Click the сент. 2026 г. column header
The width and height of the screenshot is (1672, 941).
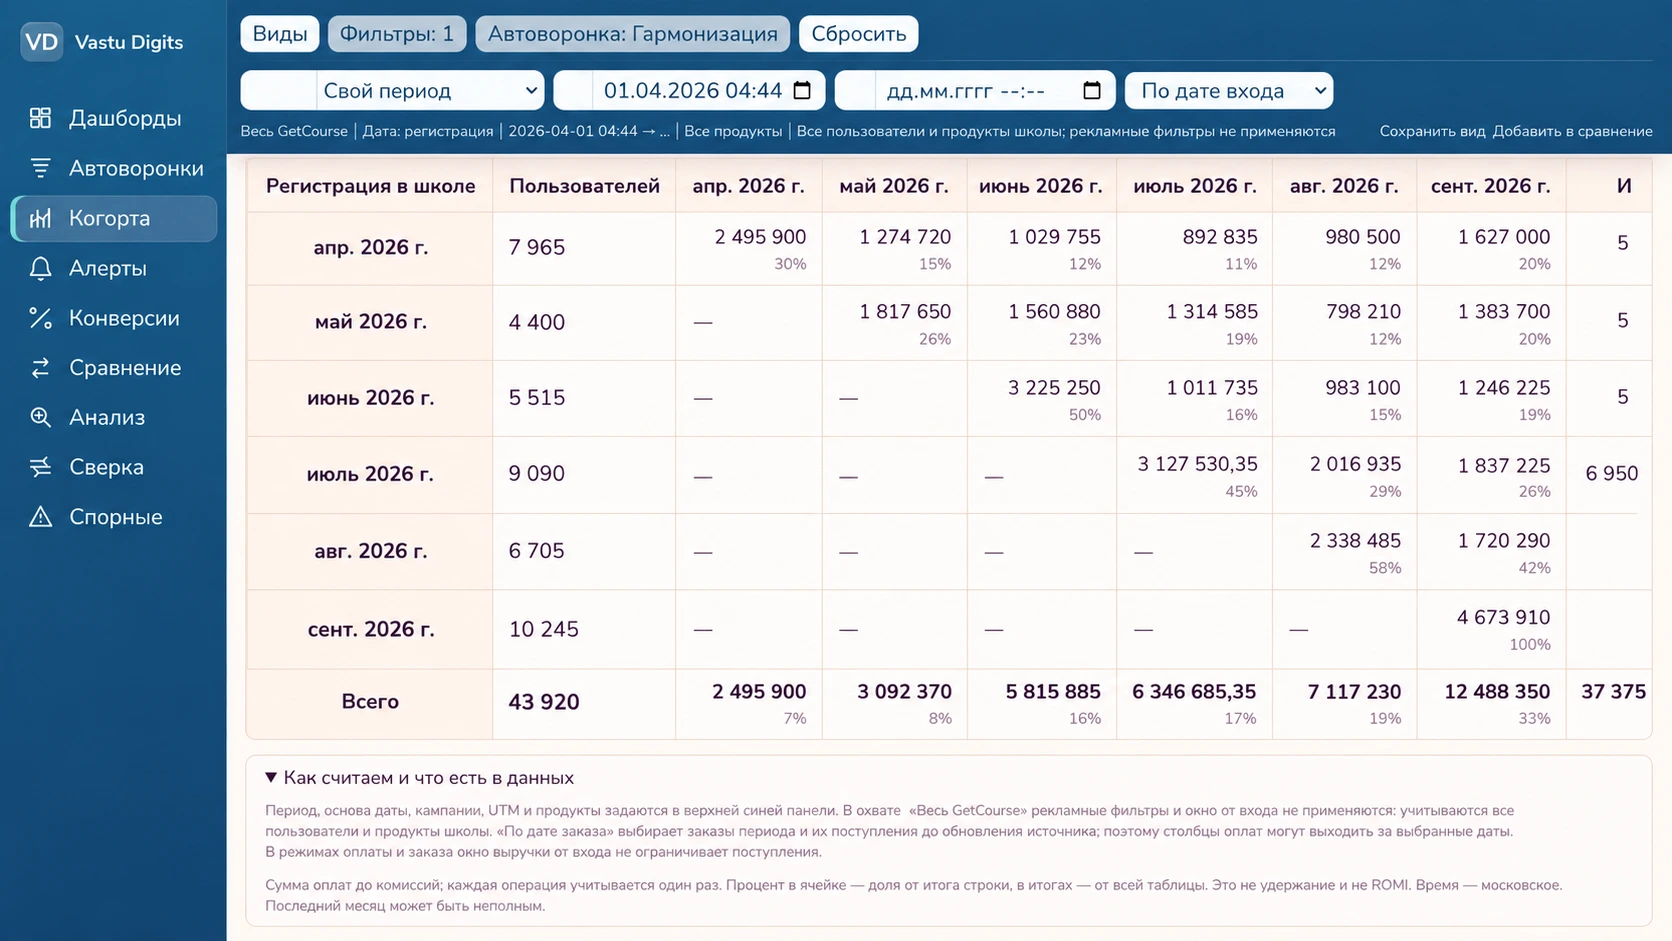click(1490, 186)
